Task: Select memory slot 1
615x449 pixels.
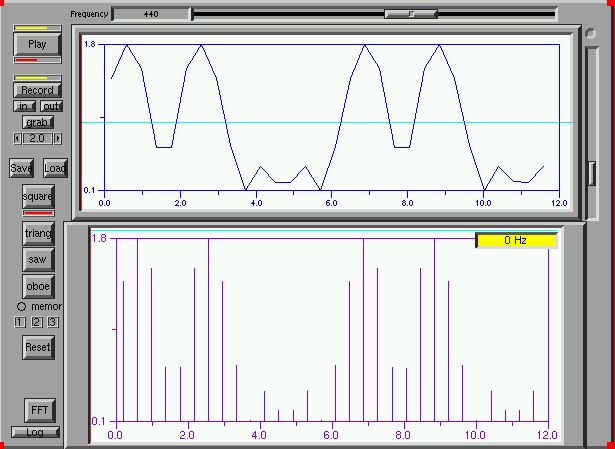Action: click(20, 322)
